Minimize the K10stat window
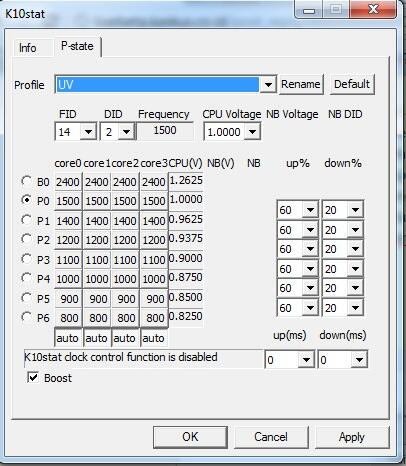 (309, 10)
